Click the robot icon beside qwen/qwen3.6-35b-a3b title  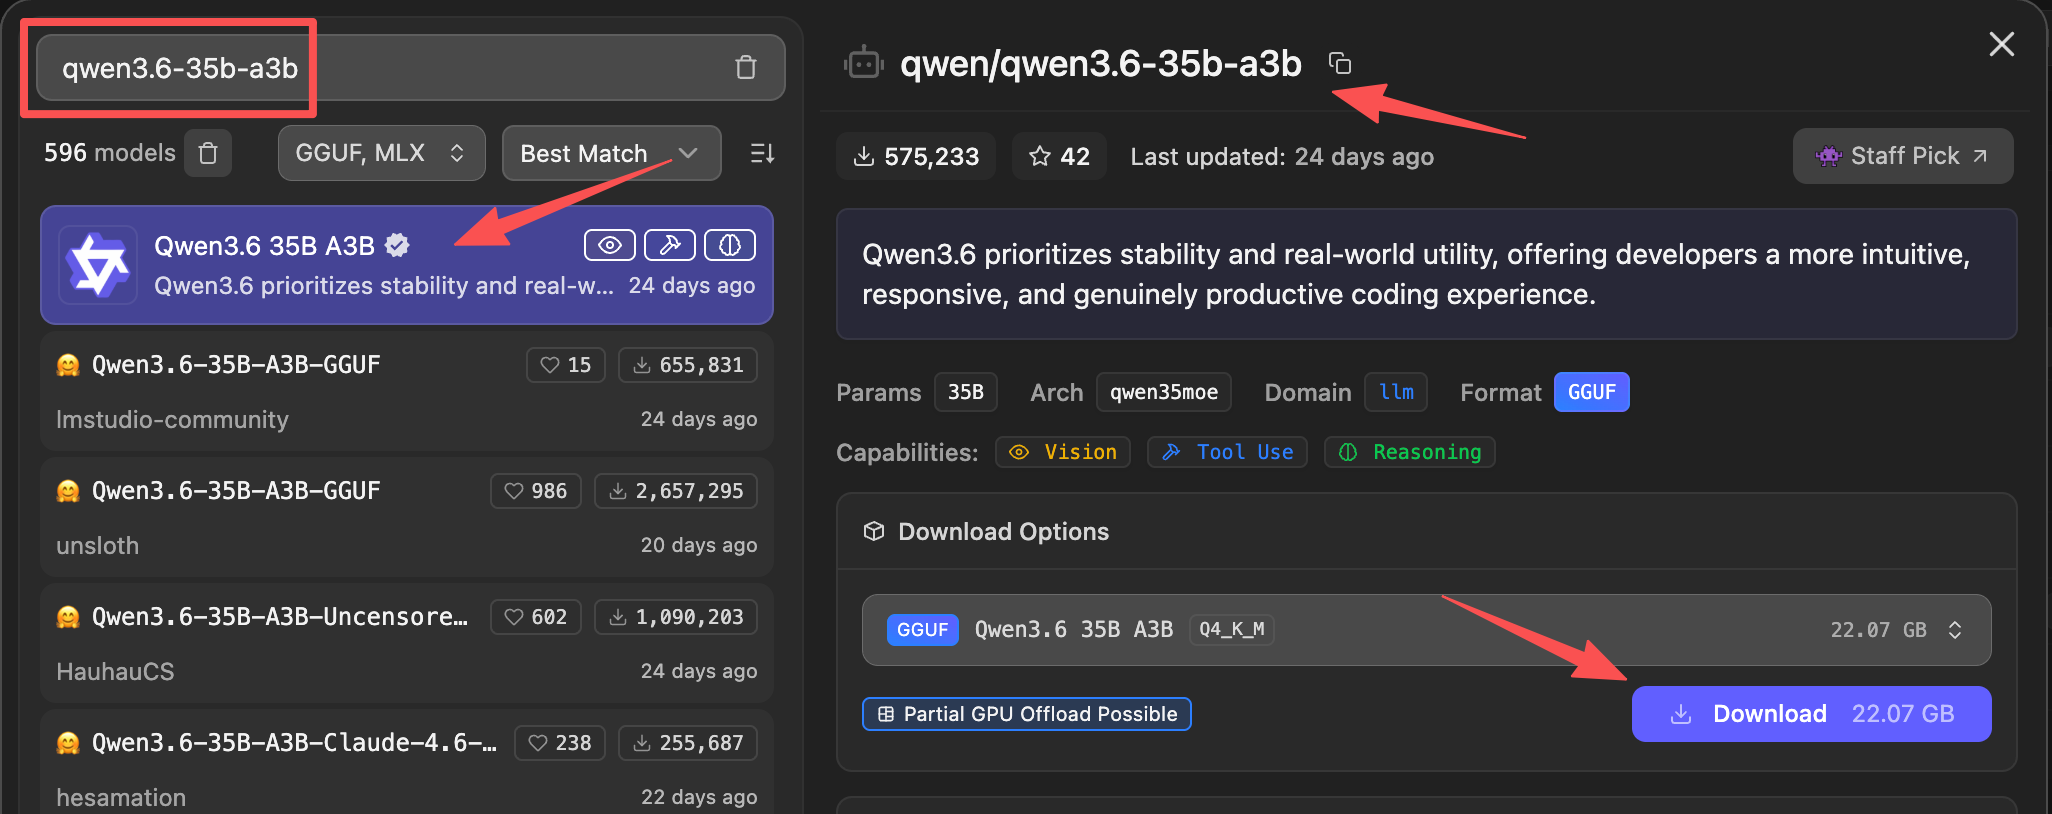[863, 64]
